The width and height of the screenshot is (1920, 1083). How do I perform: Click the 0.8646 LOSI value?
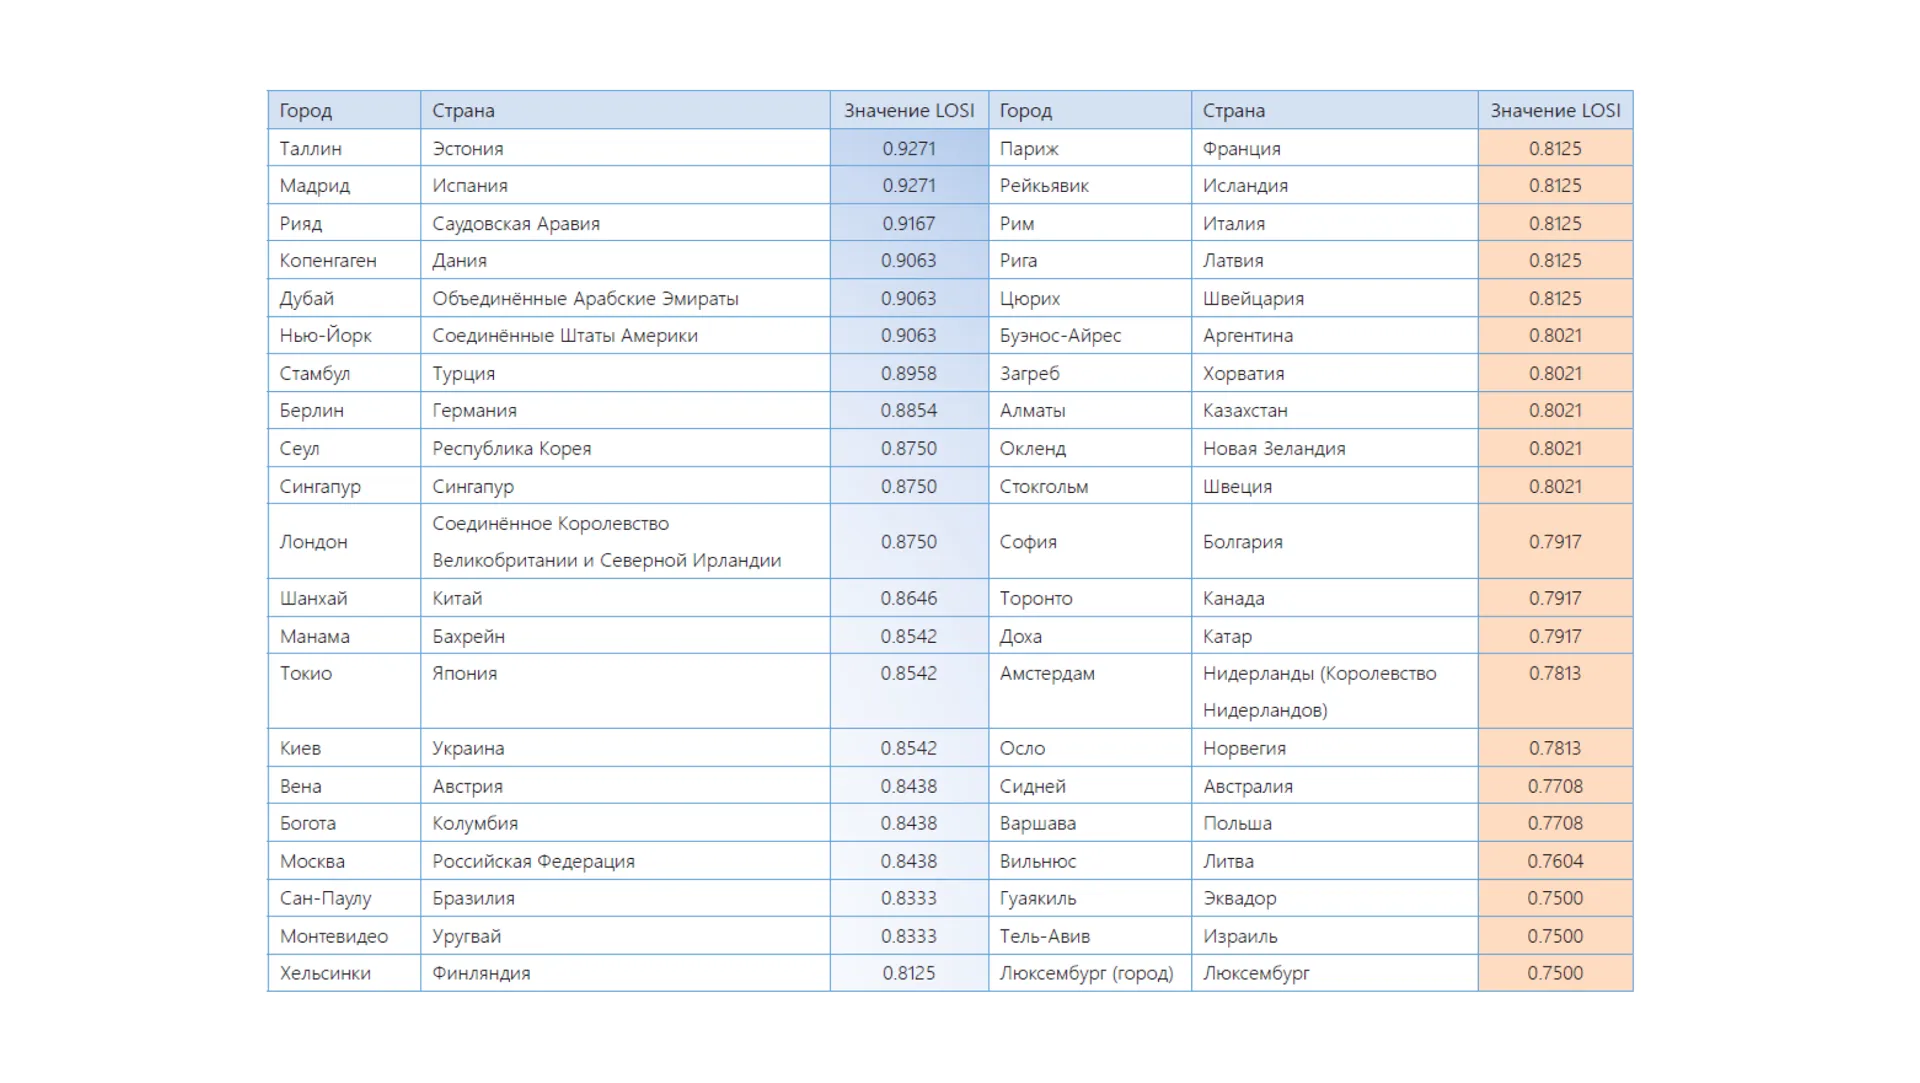[x=909, y=598]
